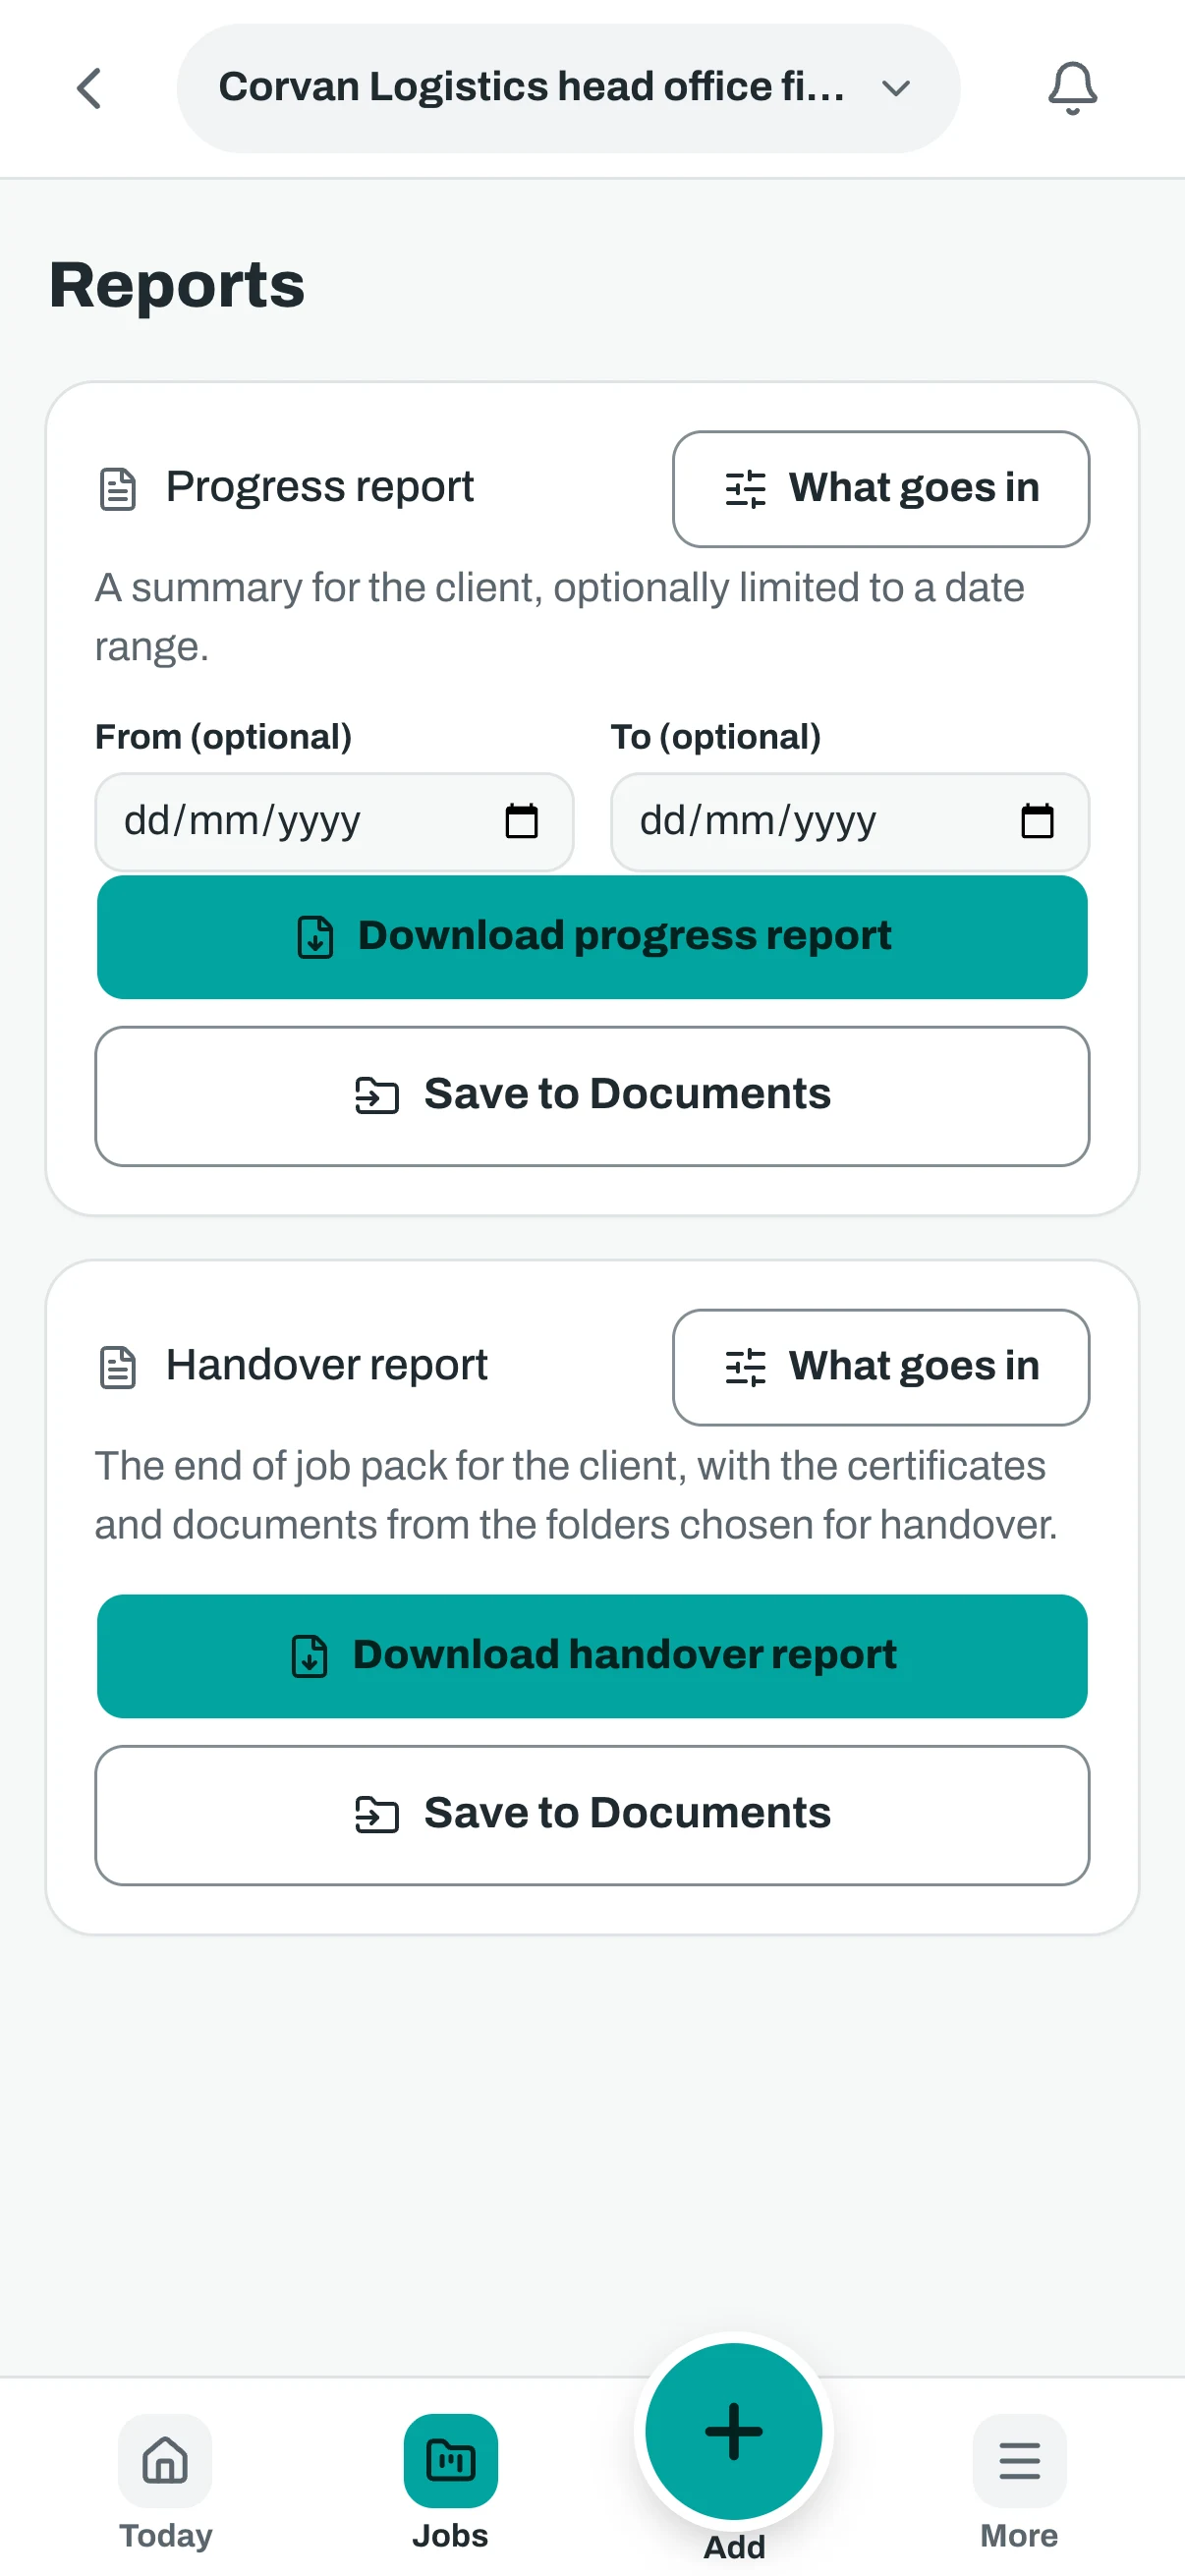1185x2576 pixels.
Task: Tap the round Add plus button
Action: point(734,2430)
